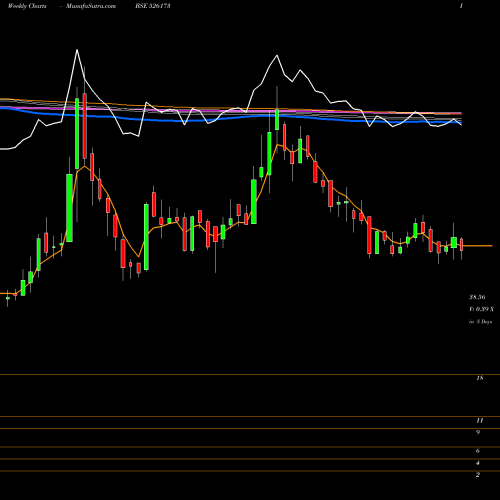Click the last red candle on the right
The width and height of the screenshot is (500, 500).
pos(462,245)
